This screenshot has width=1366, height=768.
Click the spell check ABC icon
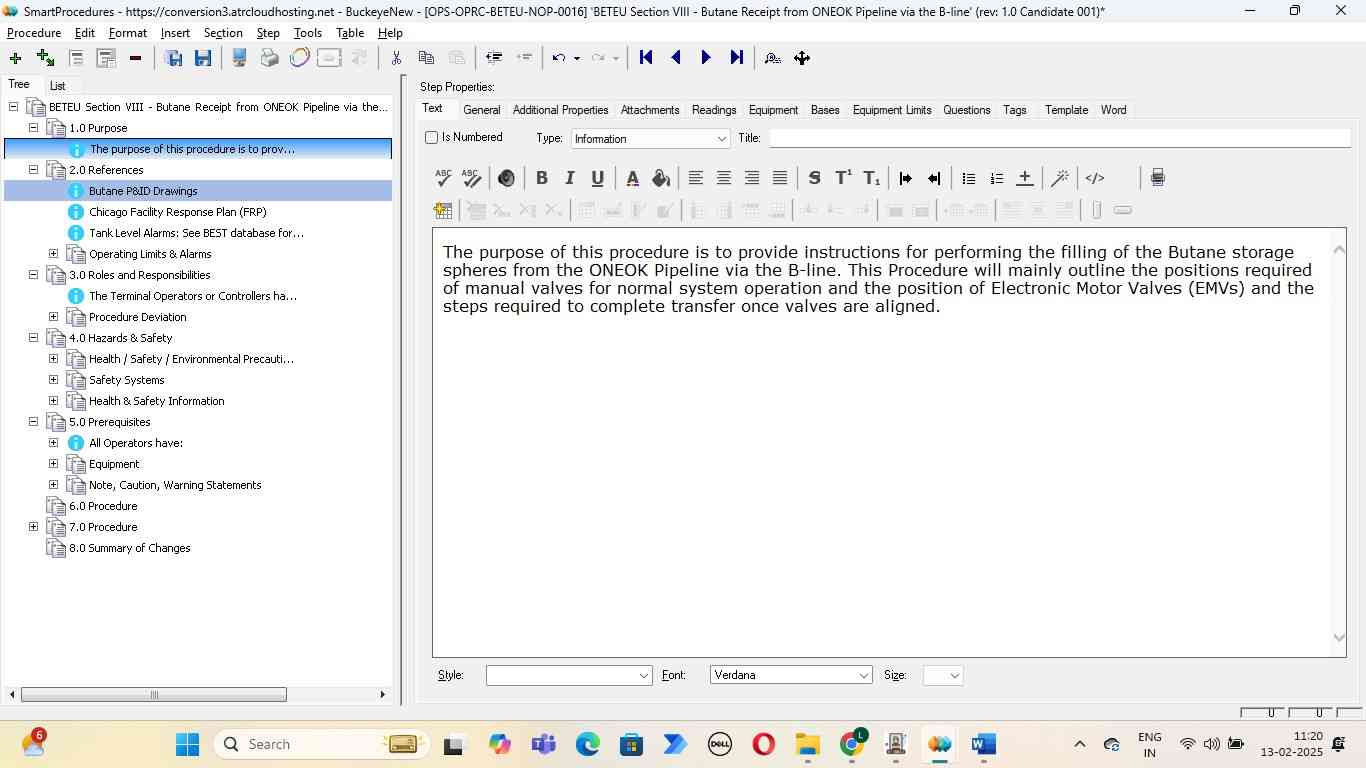[x=443, y=178]
